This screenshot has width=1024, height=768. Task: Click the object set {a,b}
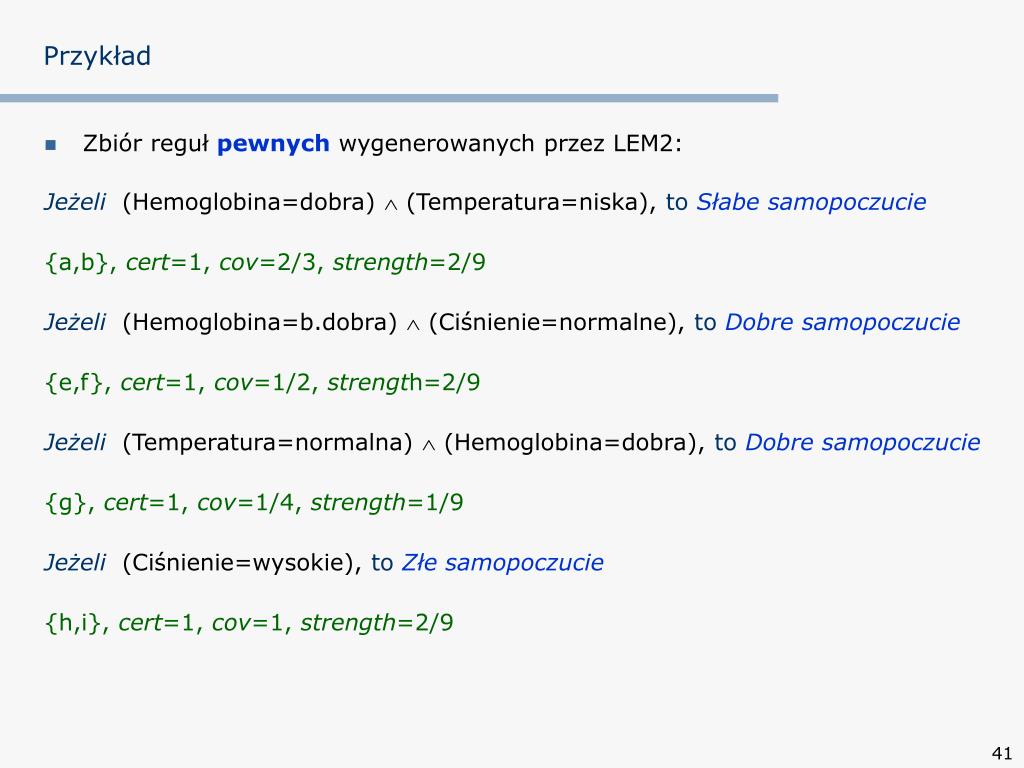76,263
